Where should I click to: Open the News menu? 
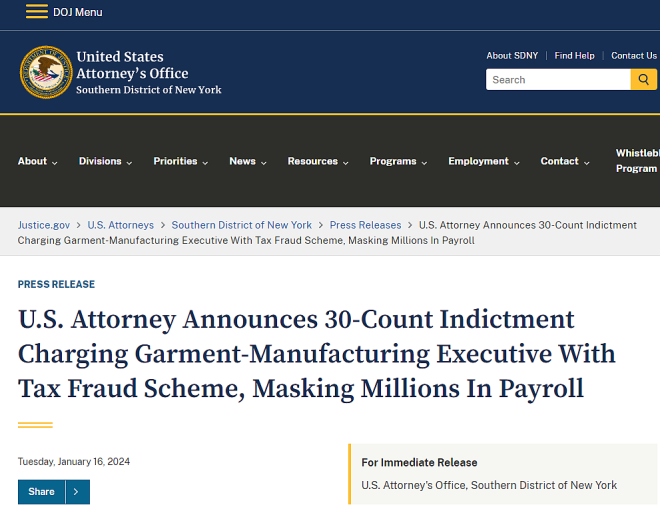click(x=248, y=162)
